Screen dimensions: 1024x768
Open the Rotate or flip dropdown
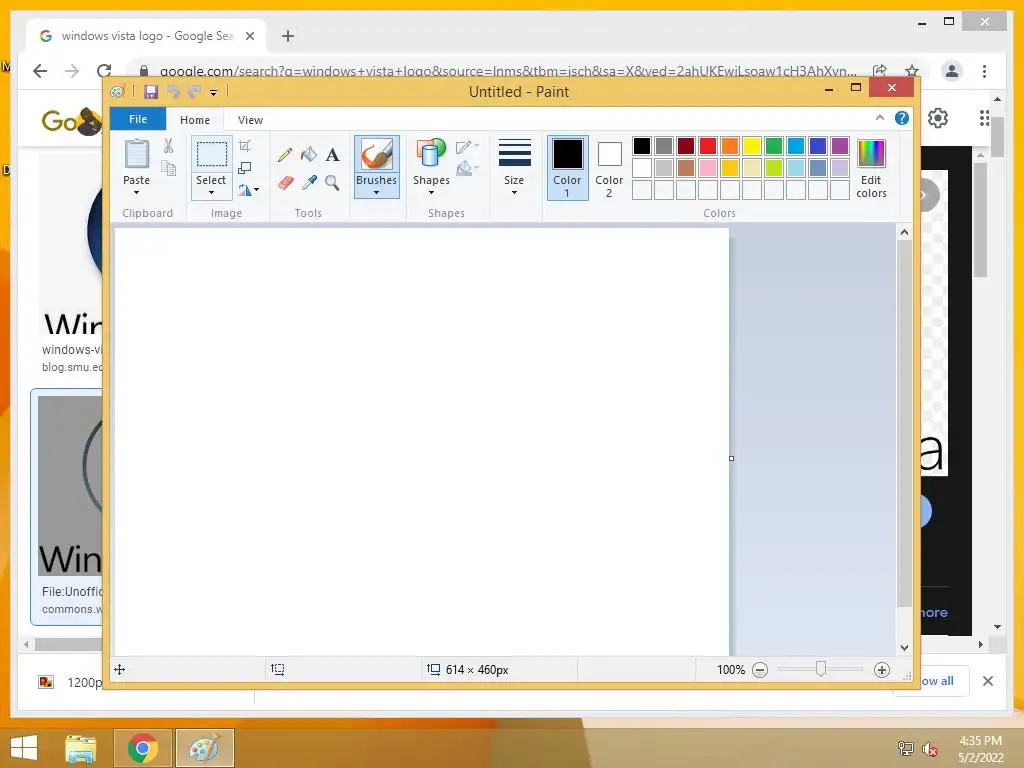[x=249, y=190]
